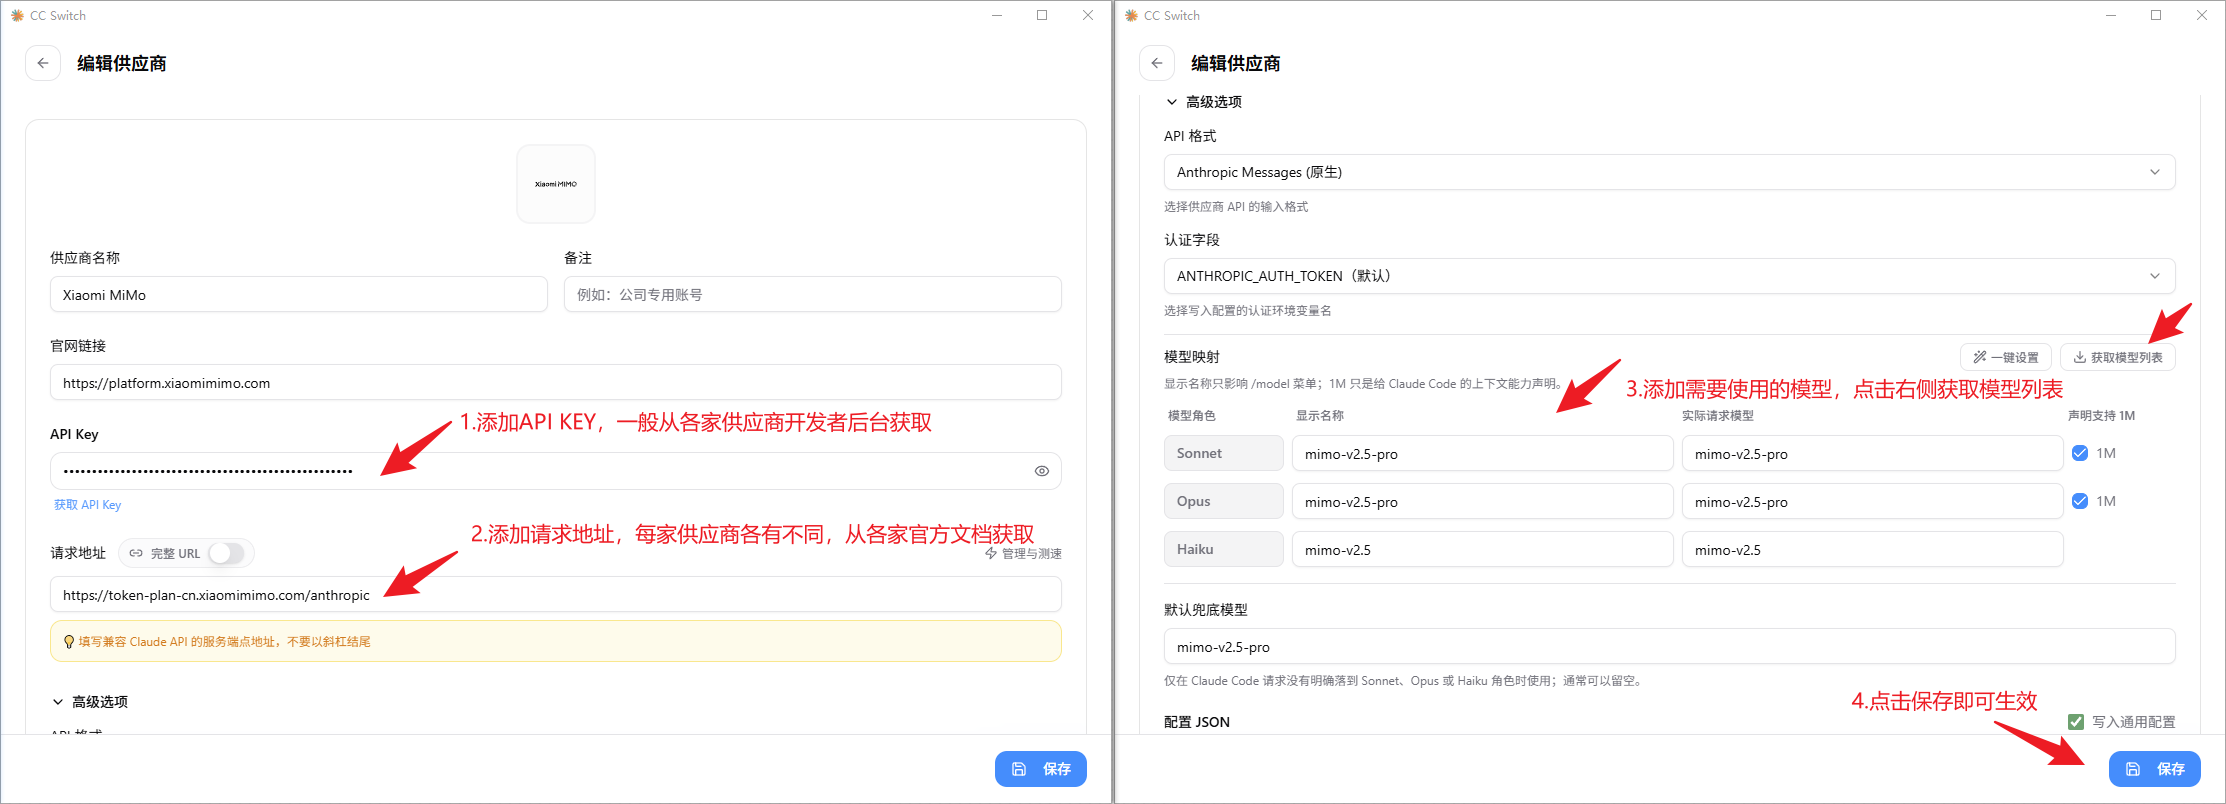Click the 请求地址 URL input field

point(556,595)
